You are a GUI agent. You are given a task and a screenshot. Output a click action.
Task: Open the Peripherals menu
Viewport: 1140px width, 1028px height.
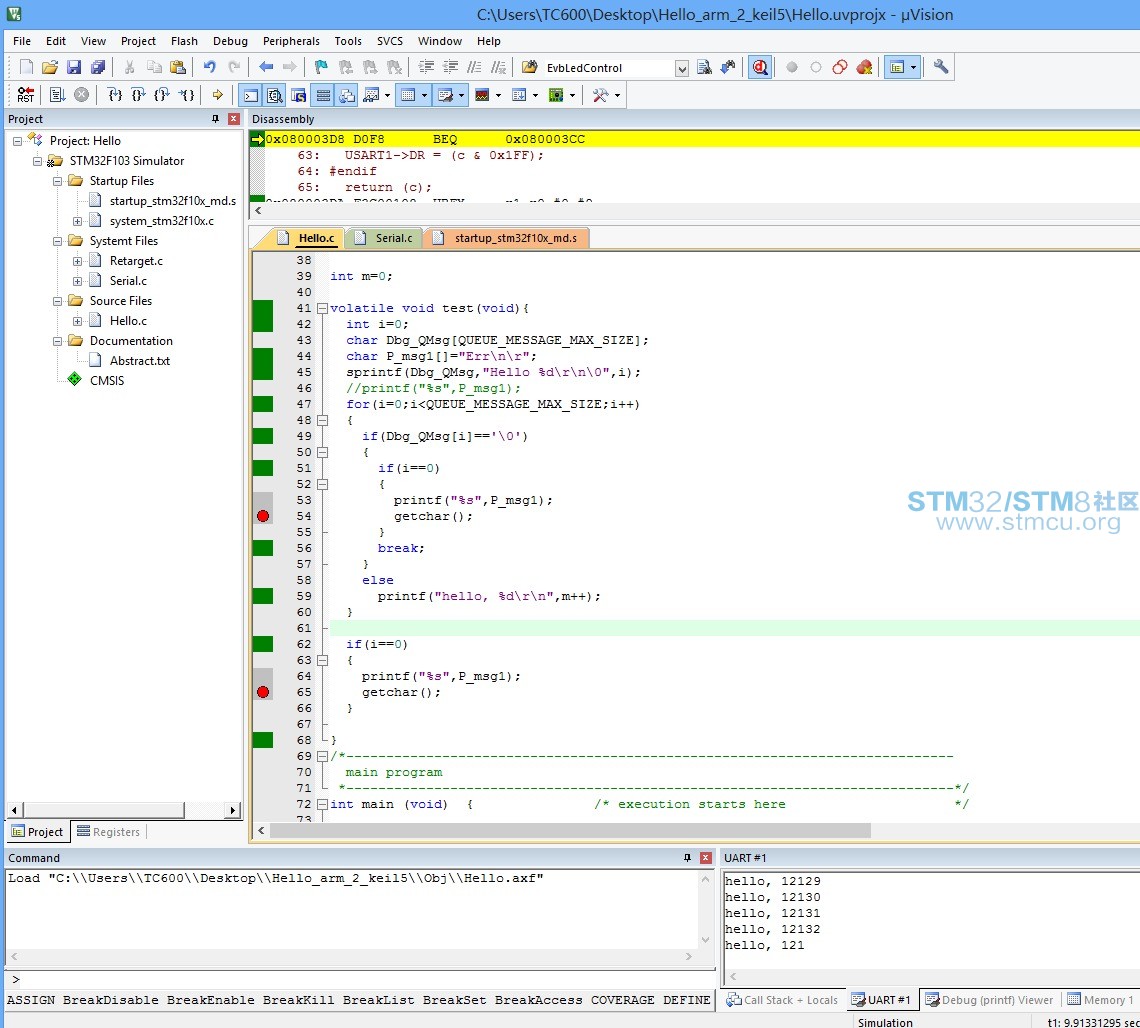tap(291, 41)
